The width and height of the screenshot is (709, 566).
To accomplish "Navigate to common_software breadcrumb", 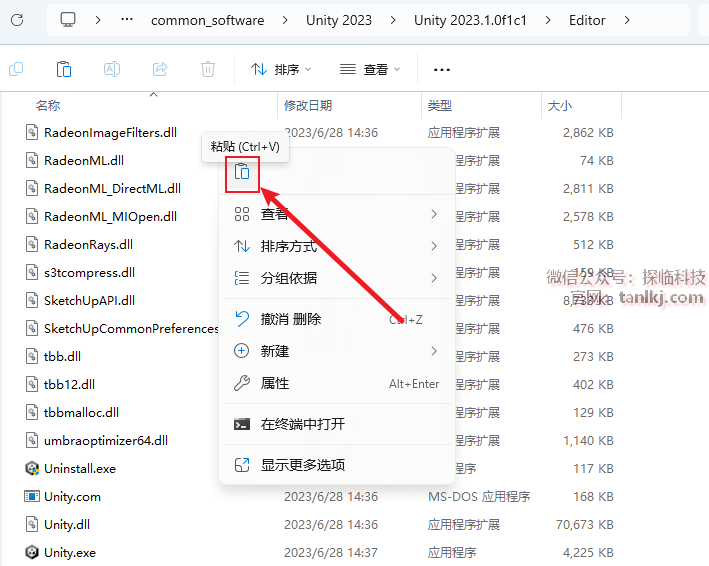I will tap(208, 20).
